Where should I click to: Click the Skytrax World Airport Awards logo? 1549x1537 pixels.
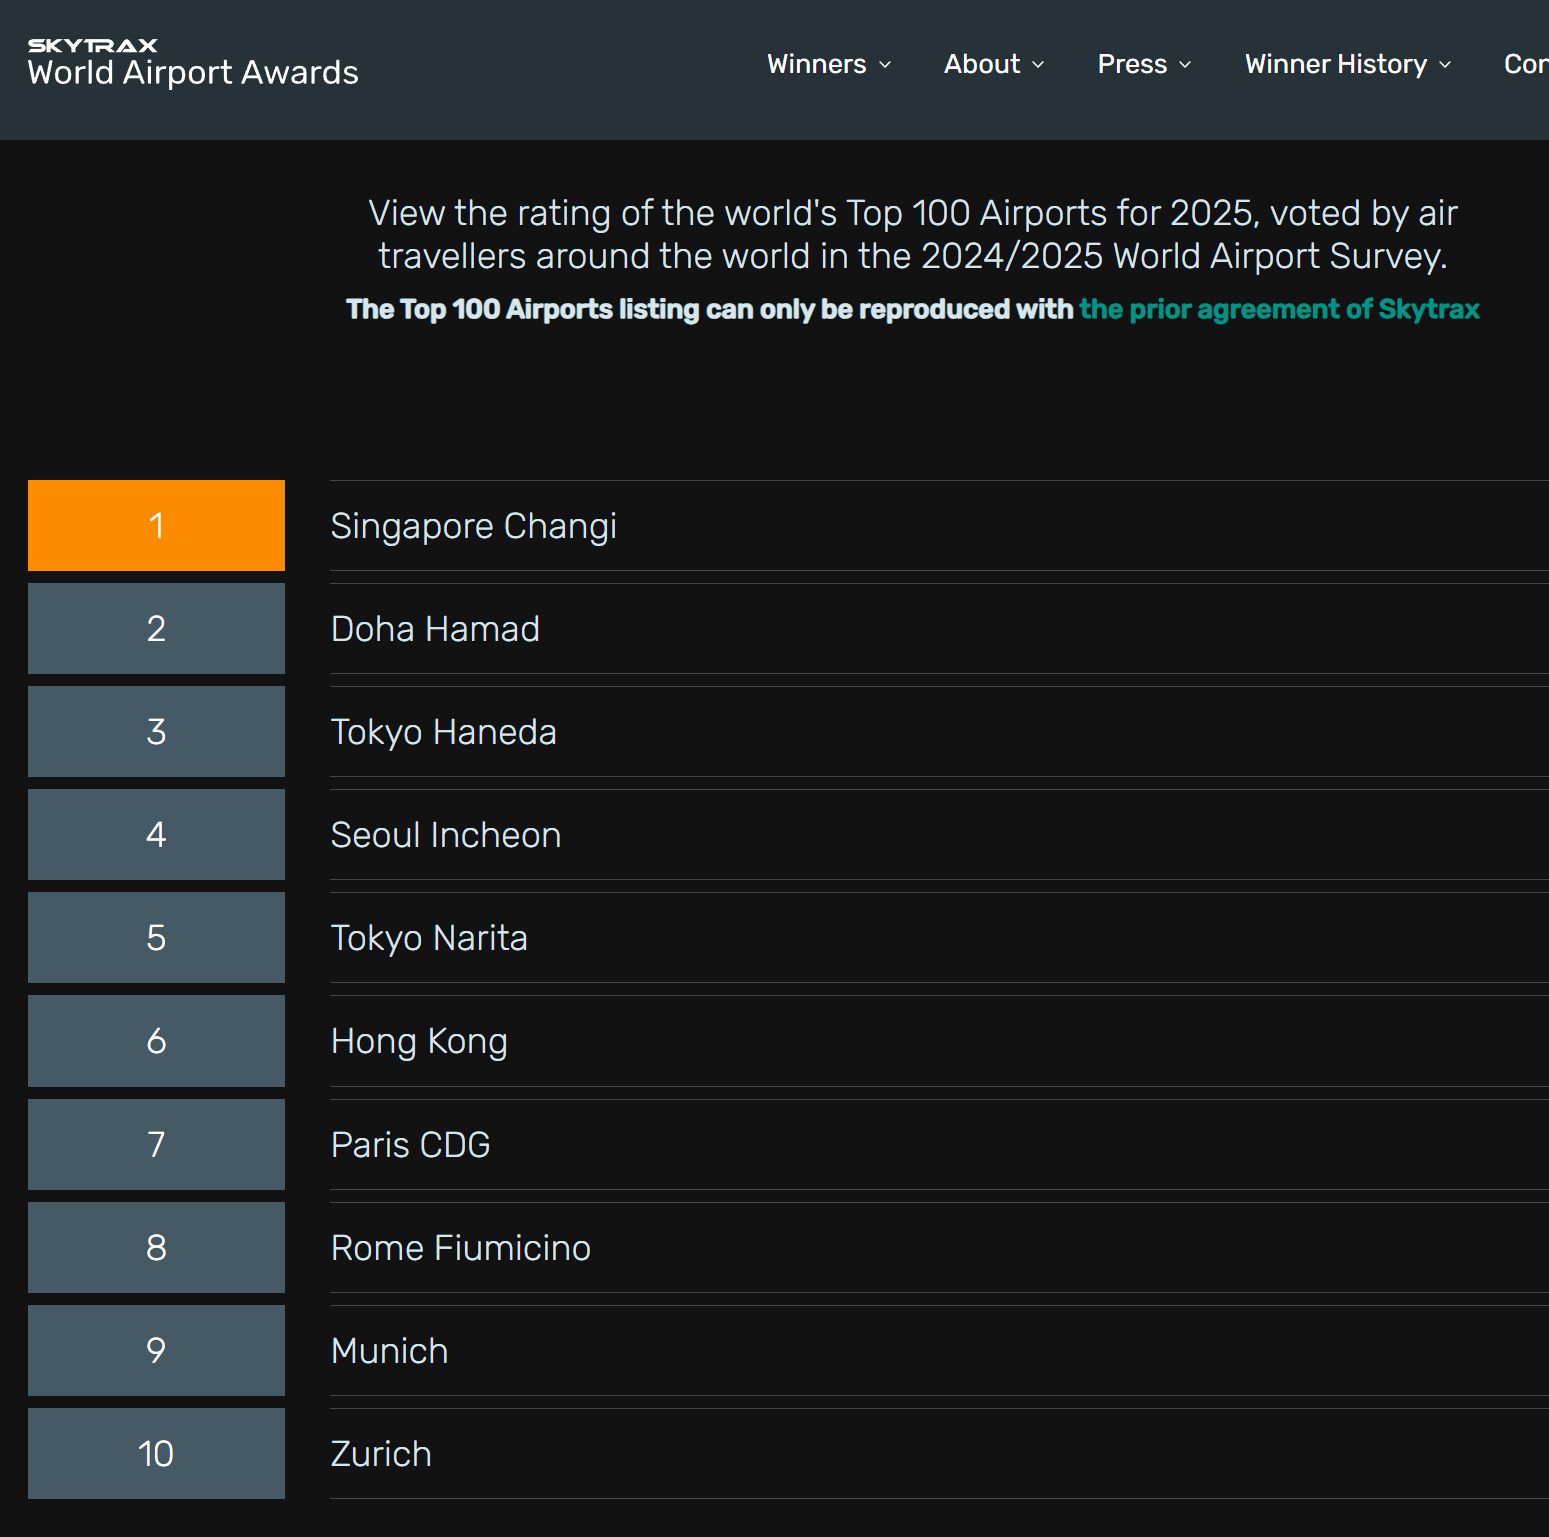[x=192, y=63]
